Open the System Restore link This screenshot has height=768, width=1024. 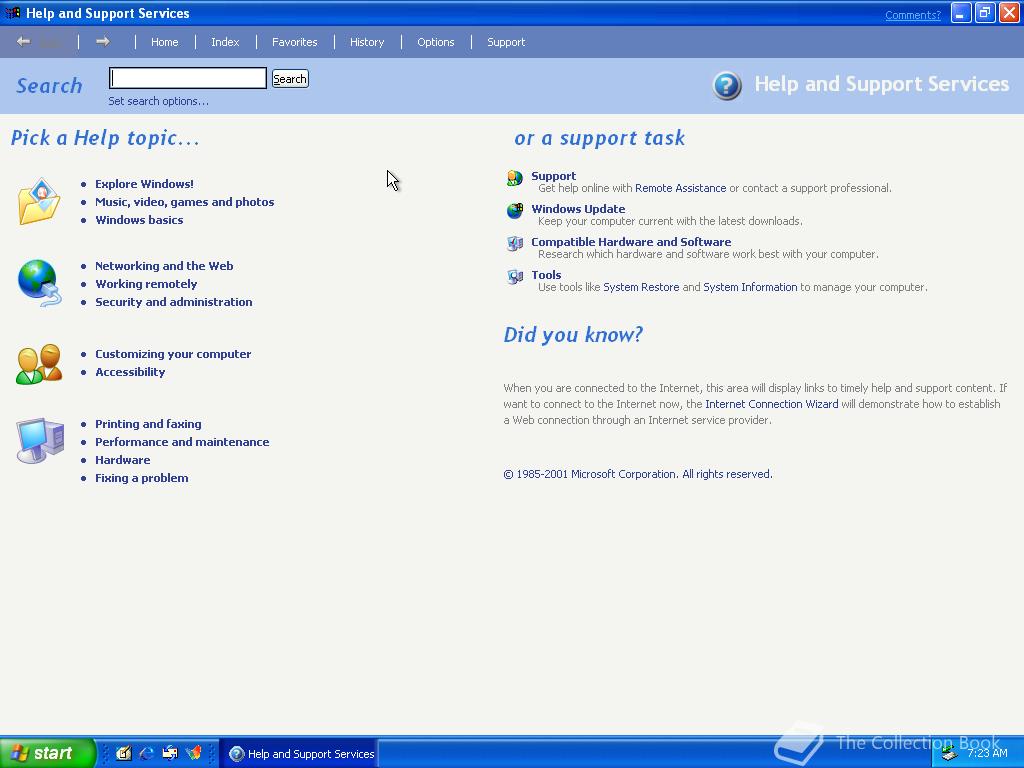point(641,287)
